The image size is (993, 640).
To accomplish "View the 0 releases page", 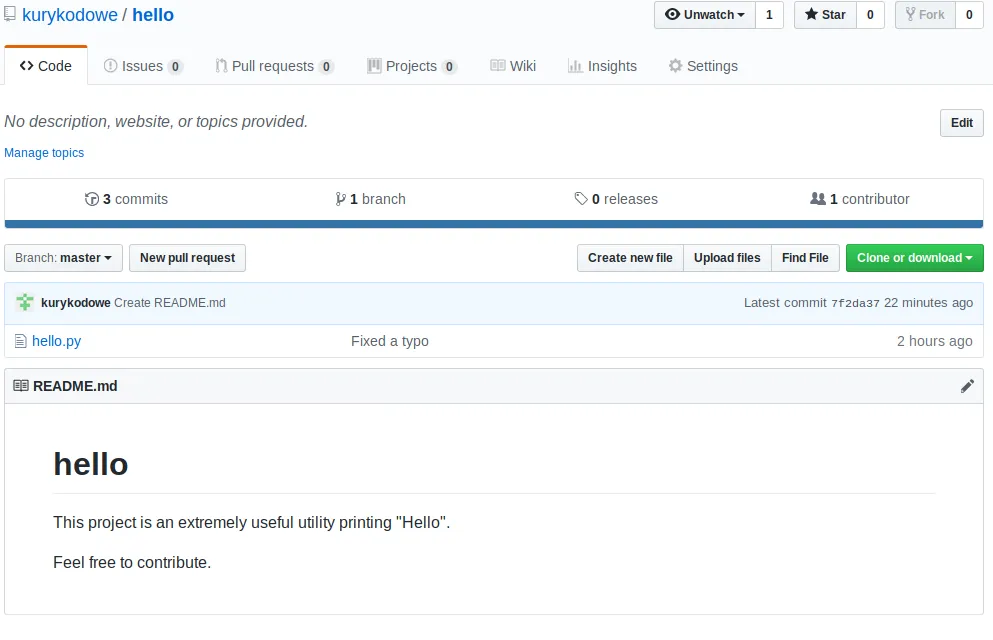I will pos(616,199).
